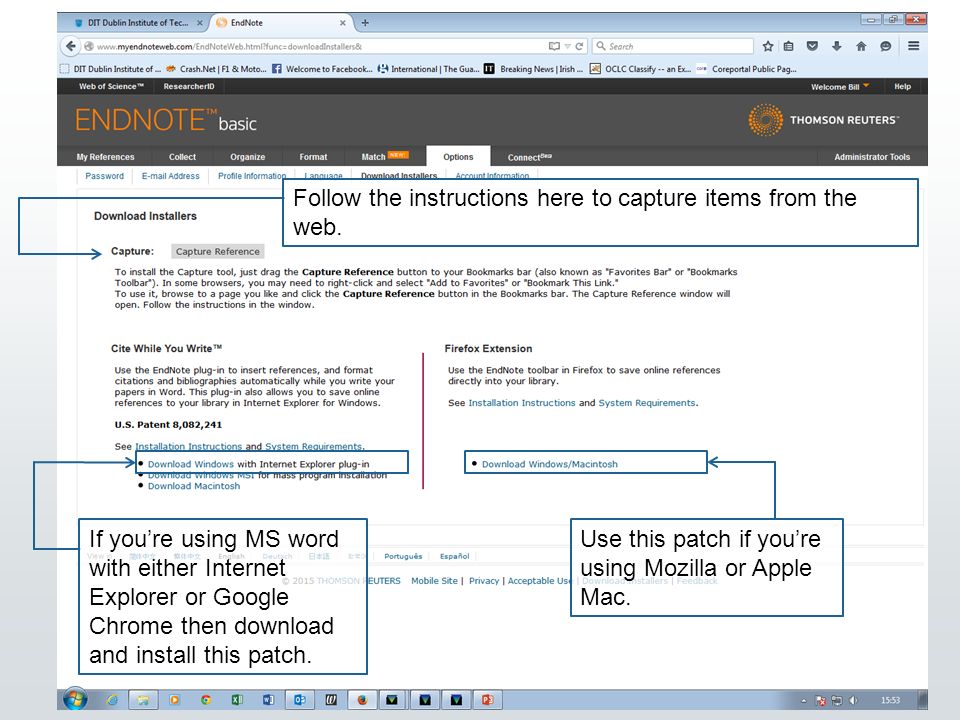Close the DIT Dublin Institute tab
The image size is (960, 720).
click(x=200, y=23)
